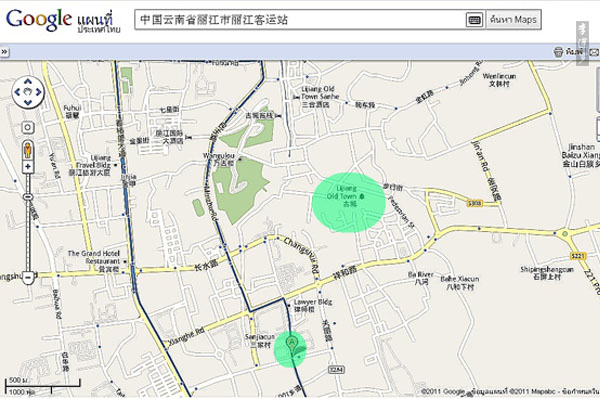Click the Lijiang Old Town map label
The width and height of the screenshot is (600, 399).
point(346,196)
